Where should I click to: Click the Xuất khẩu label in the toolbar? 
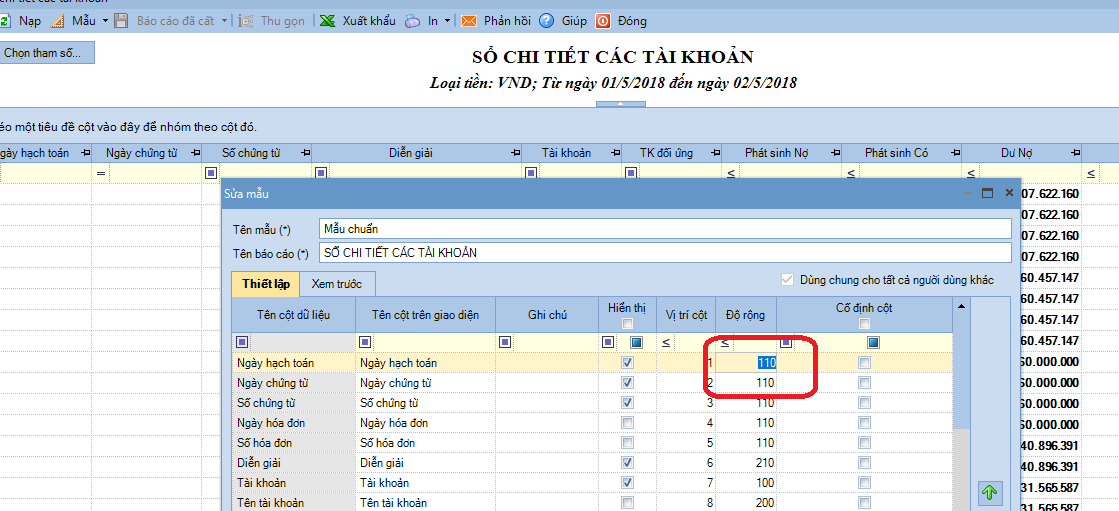(369, 21)
